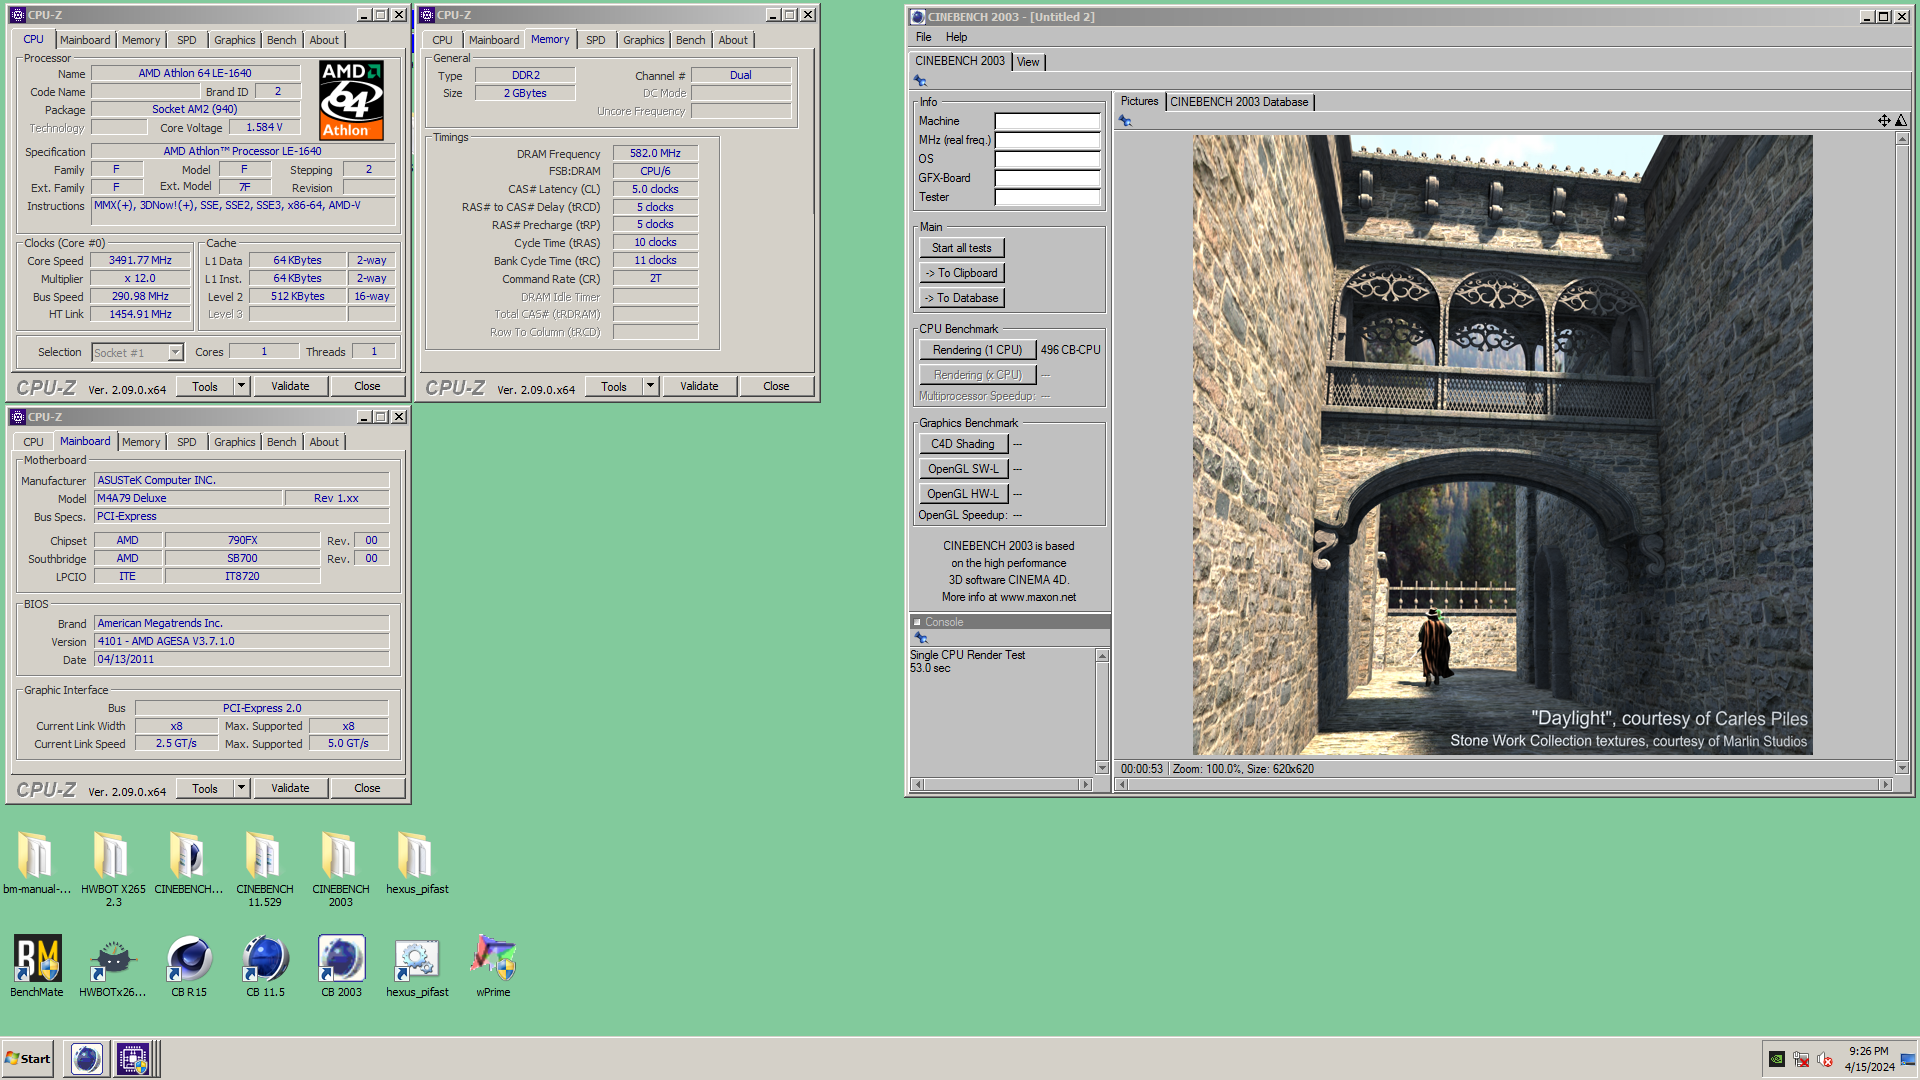Click the DRAM Frequency value 582.0 MHz
Screen dimensions: 1920x1080
coord(655,153)
